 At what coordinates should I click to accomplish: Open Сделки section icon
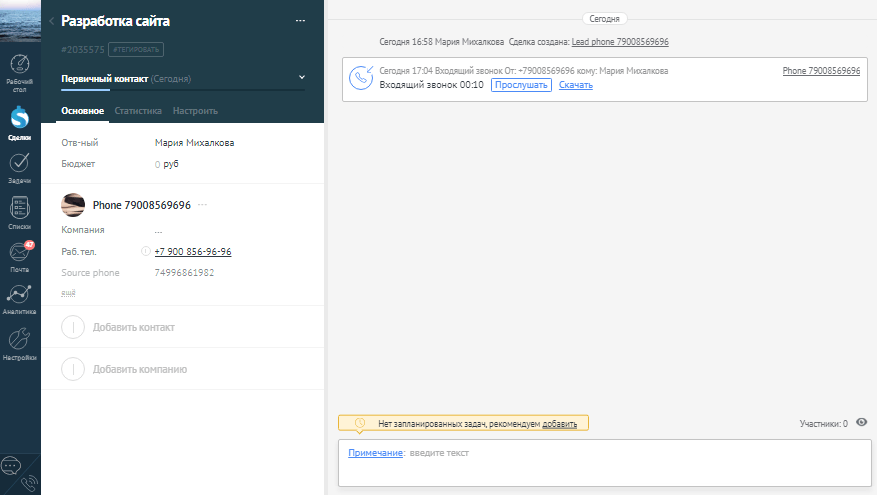tap(20, 124)
